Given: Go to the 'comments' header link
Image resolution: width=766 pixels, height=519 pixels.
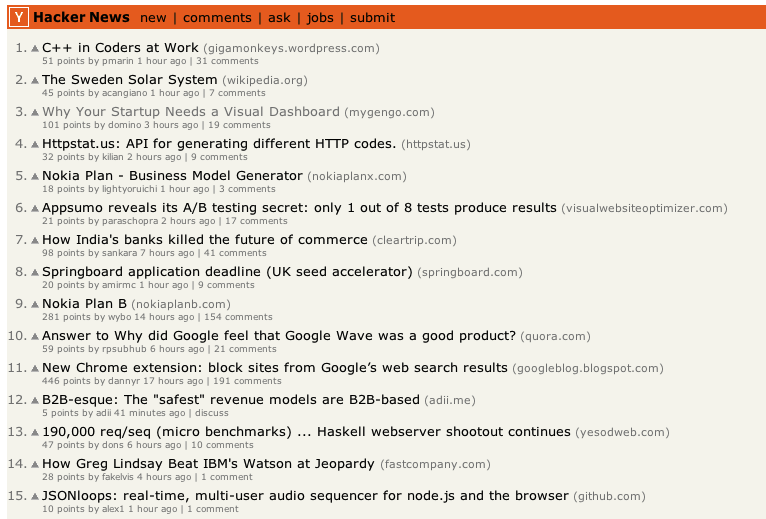Looking at the screenshot, I should click(x=217, y=17).
